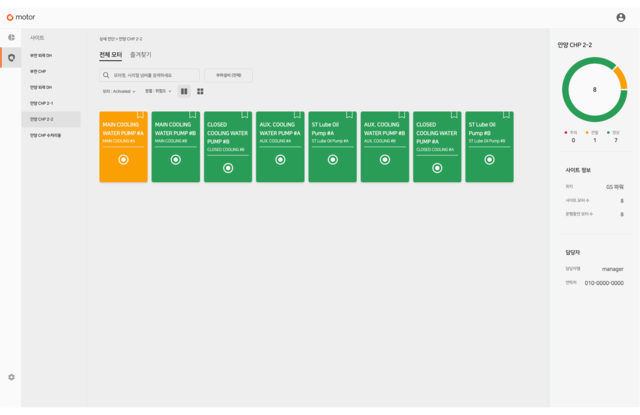
Task: Bookmark the ST Lube Oil Pump #A card
Action: point(349,115)
